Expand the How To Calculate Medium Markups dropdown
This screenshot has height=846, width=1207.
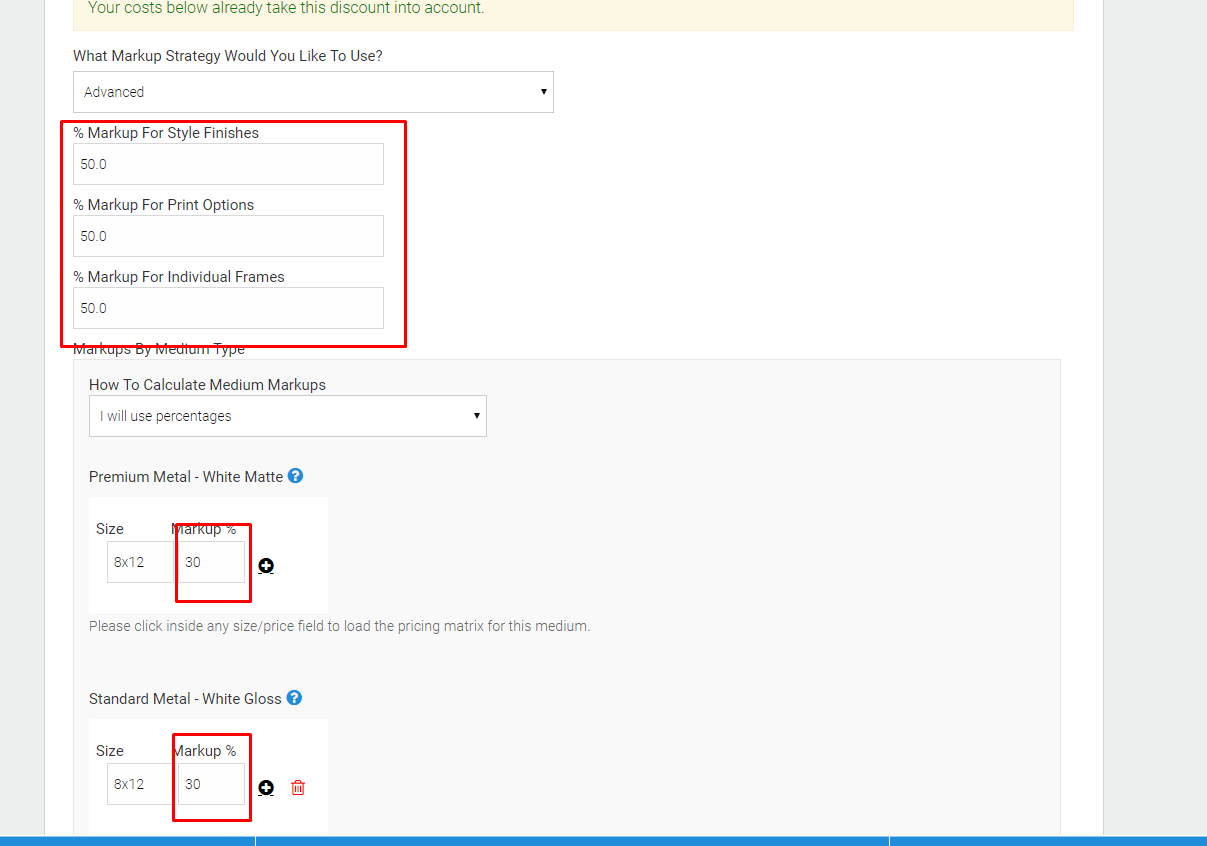click(x=287, y=416)
